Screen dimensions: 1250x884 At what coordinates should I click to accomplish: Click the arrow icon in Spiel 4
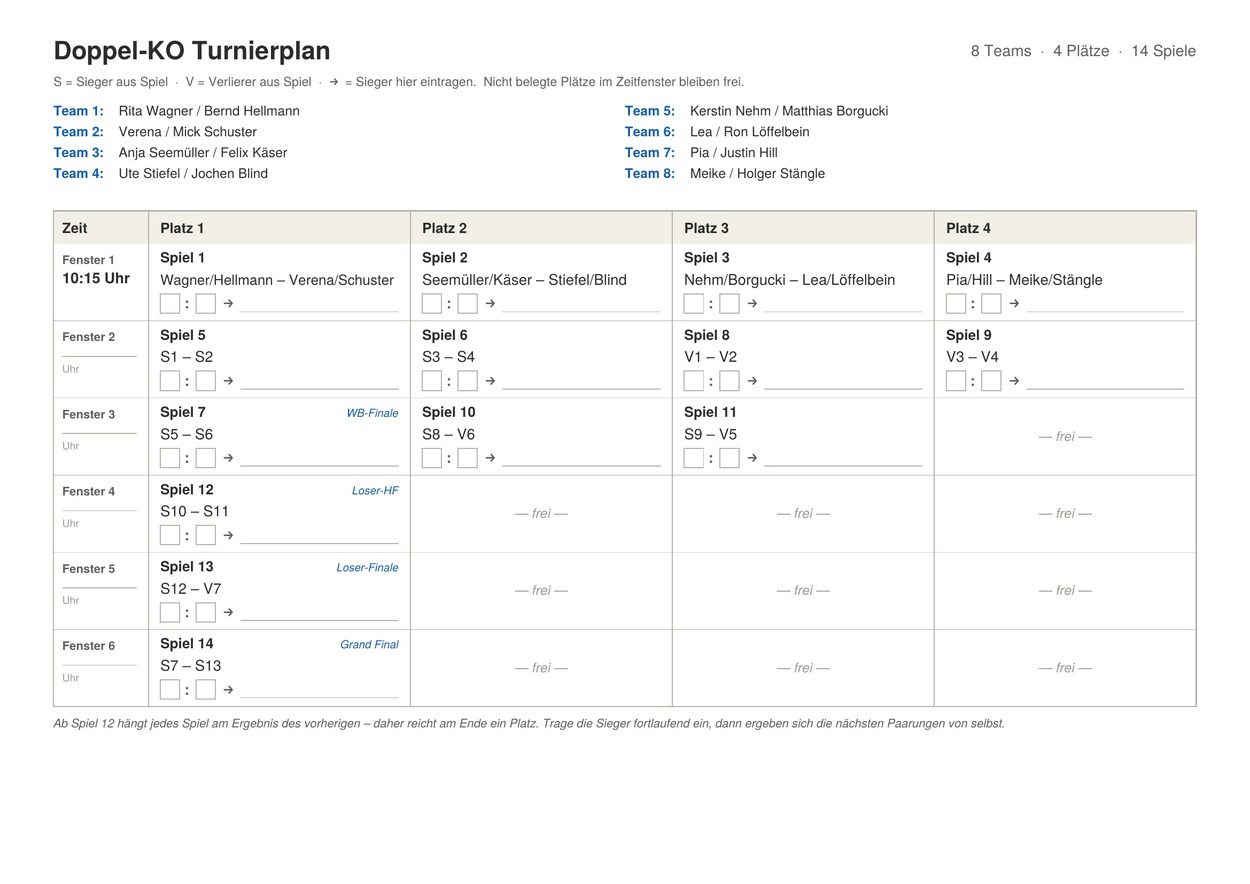pyautogui.click(x=1014, y=303)
